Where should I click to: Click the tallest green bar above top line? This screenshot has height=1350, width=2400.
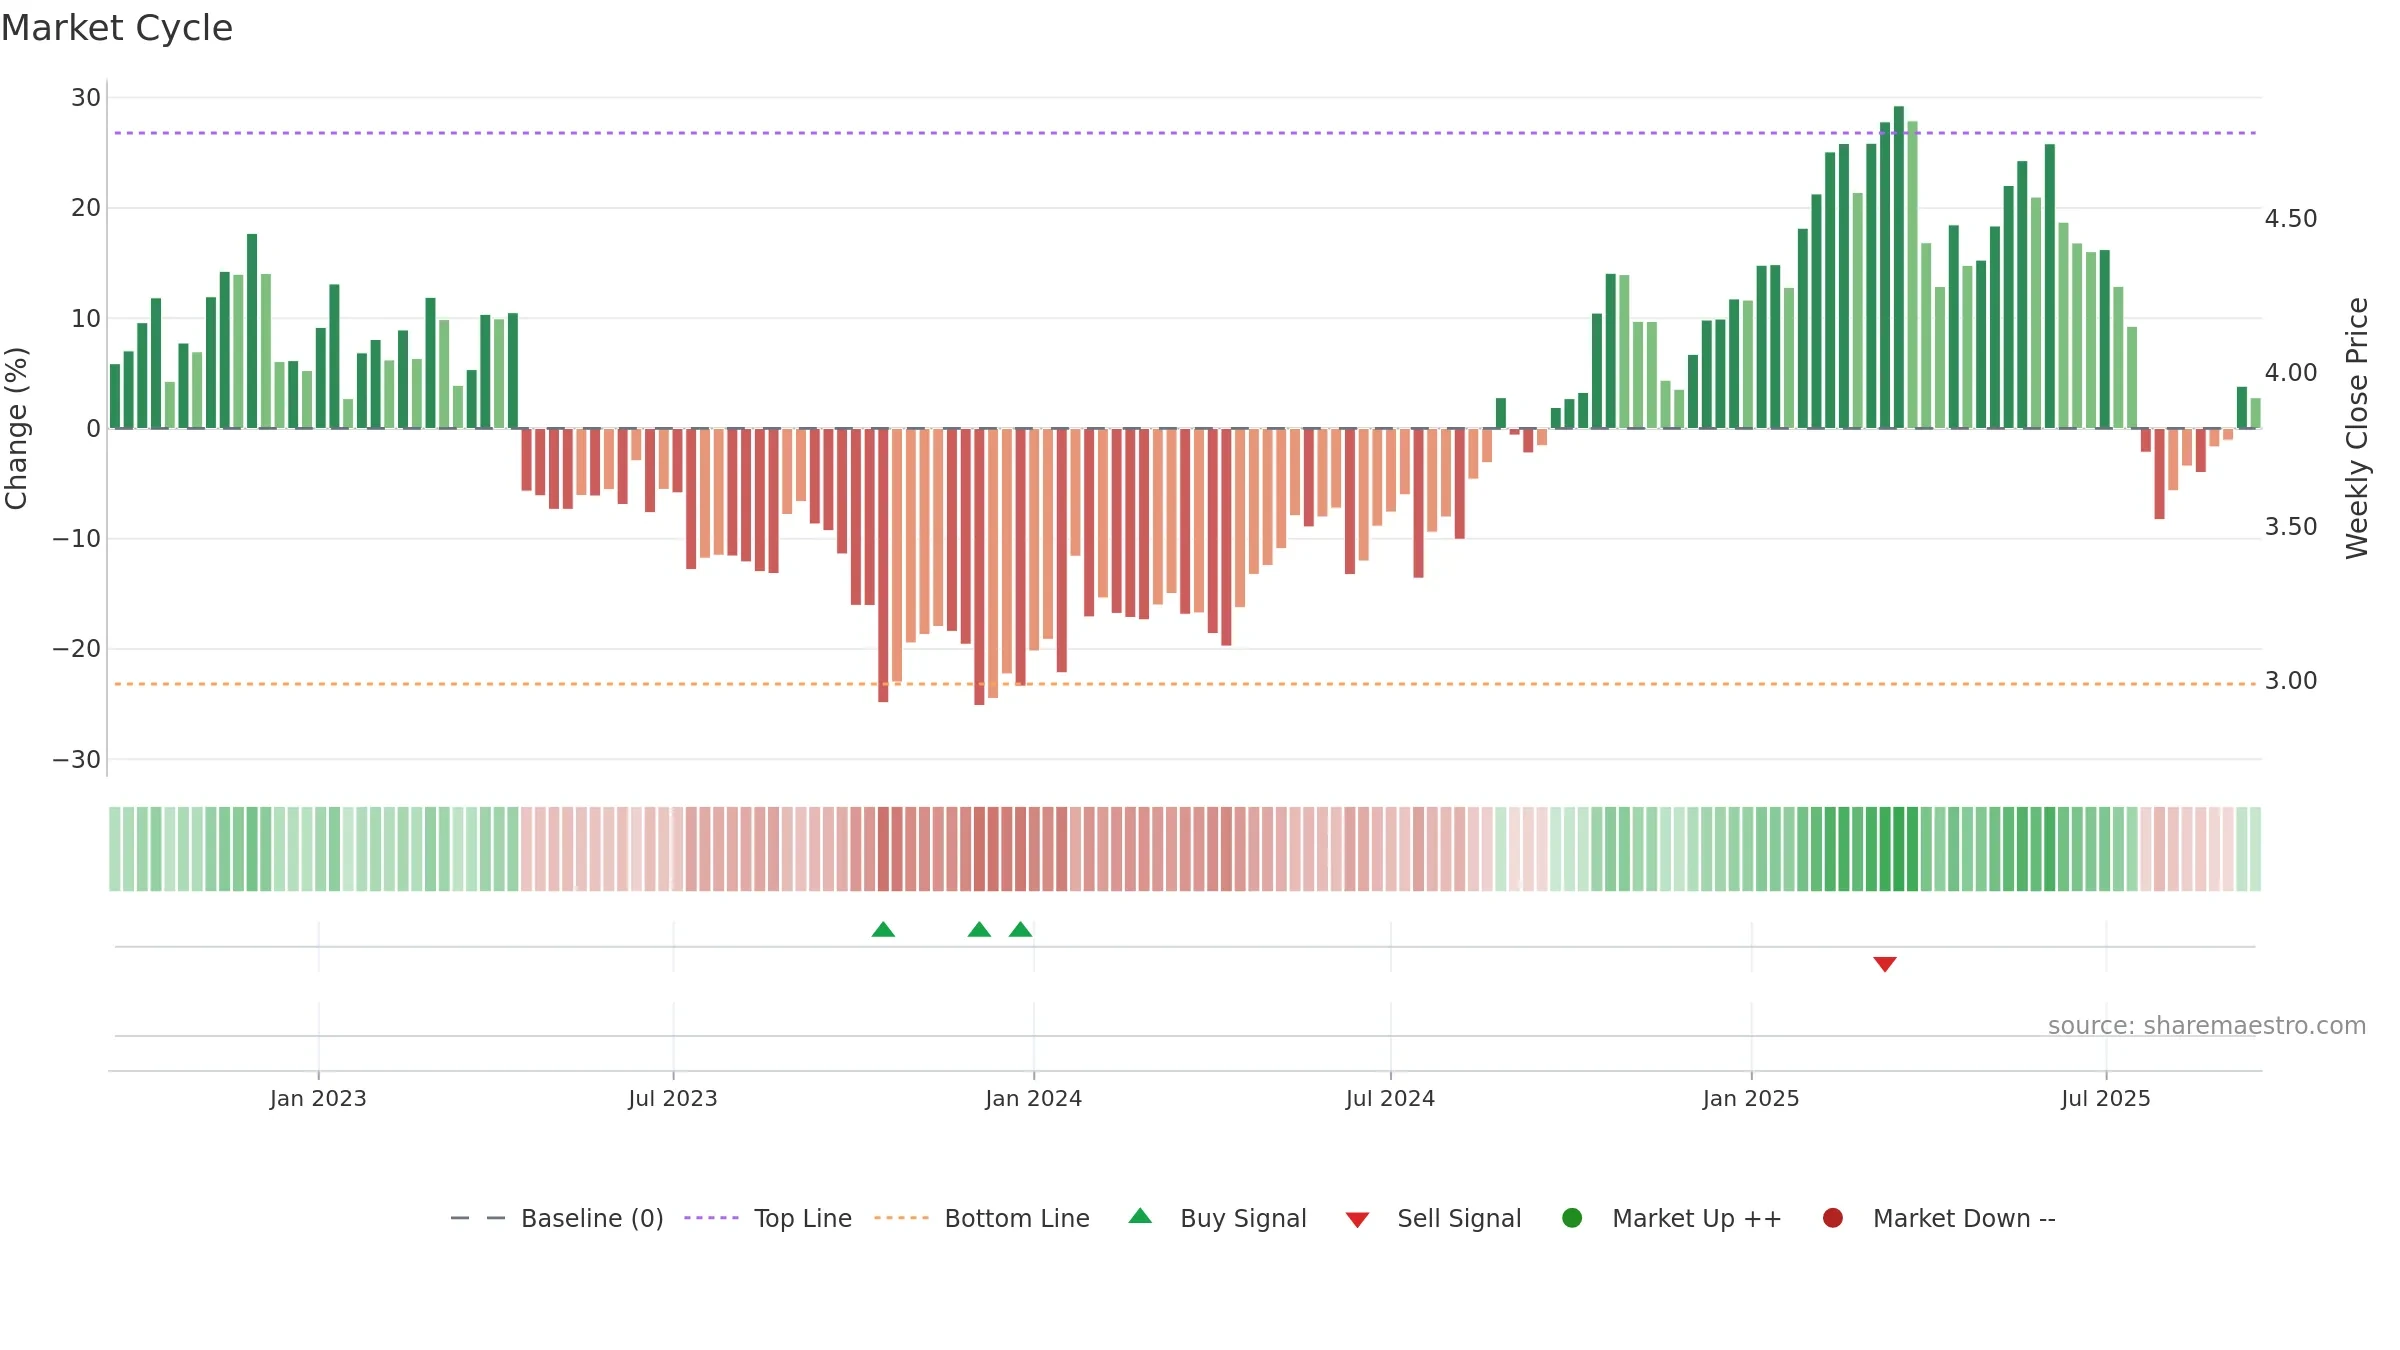(x=1898, y=267)
